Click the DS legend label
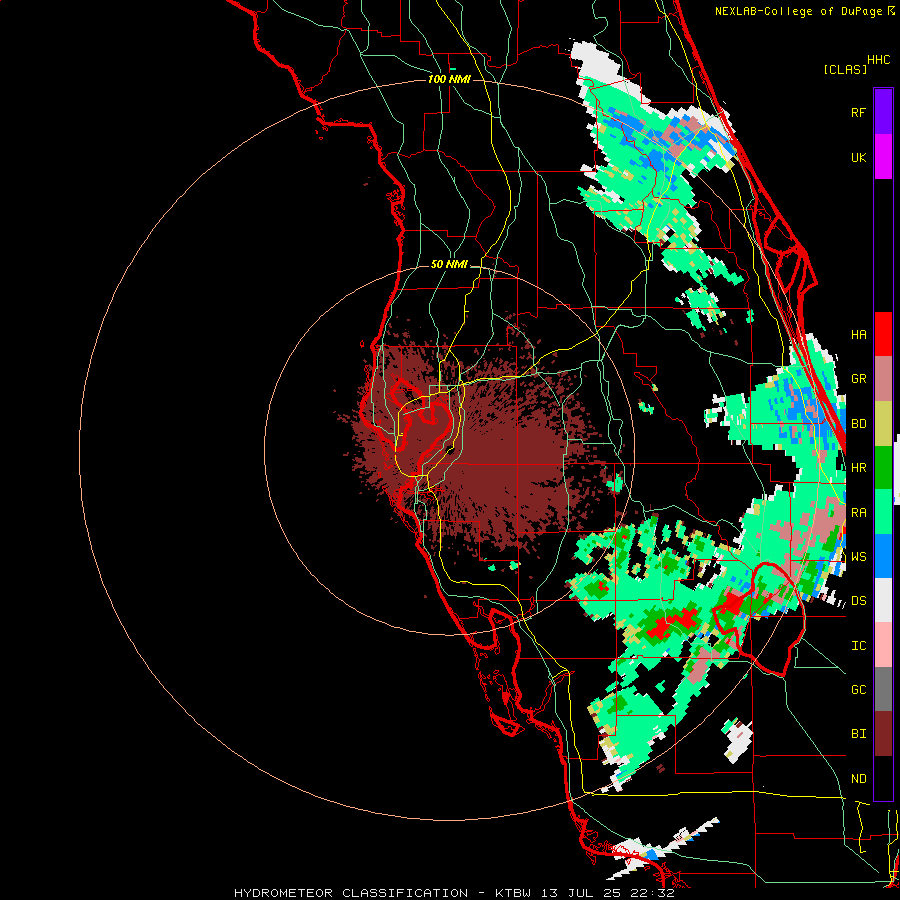Screen dimensions: 900x900 858,601
